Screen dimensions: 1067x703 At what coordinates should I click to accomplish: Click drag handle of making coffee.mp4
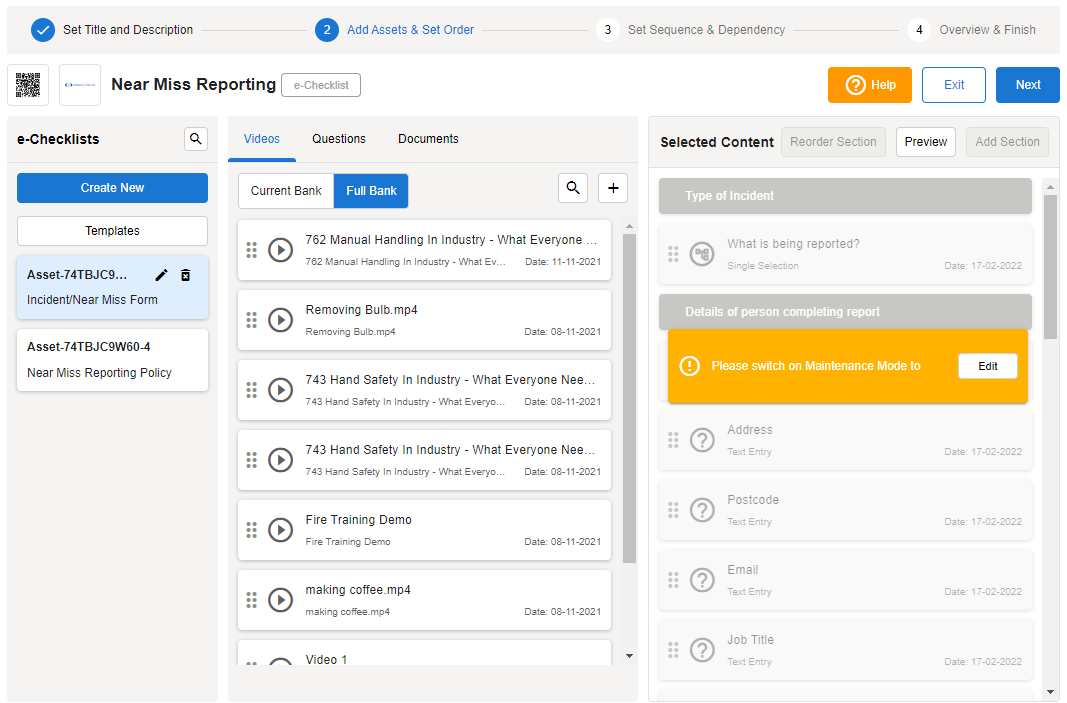251,600
